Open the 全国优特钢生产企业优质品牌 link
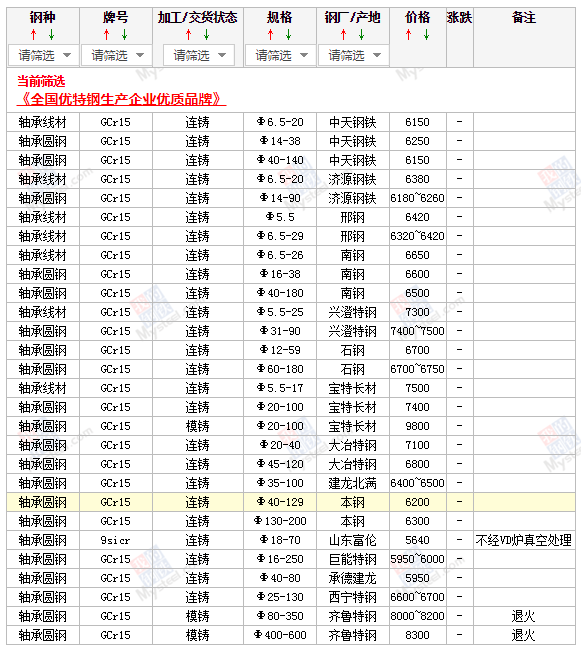The width and height of the screenshot is (581, 649). click(x=121, y=99)
